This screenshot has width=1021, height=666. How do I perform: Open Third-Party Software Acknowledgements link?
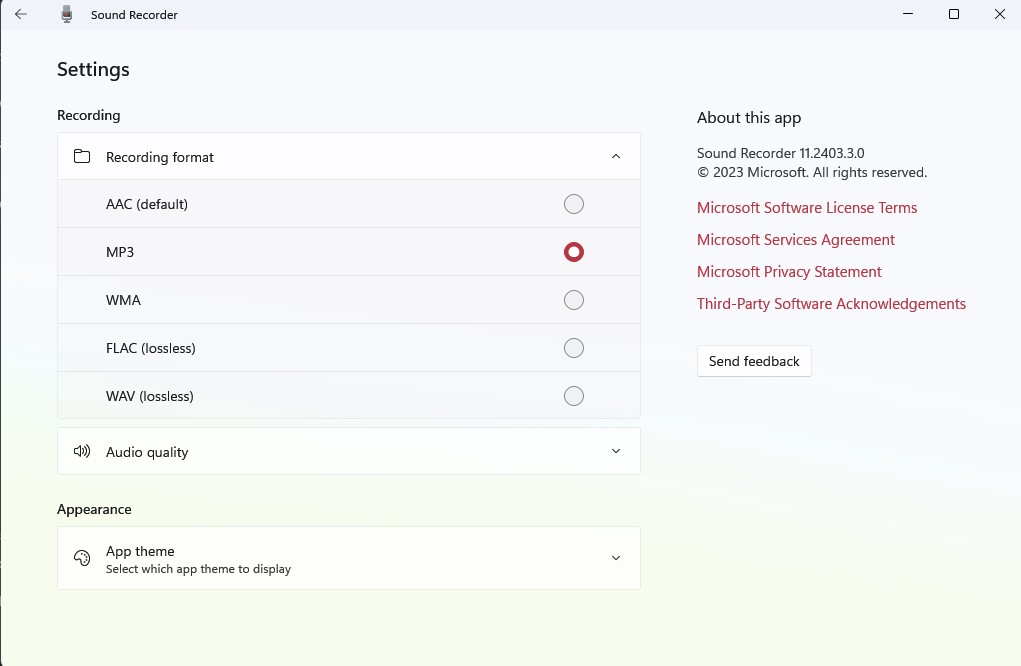click(832, 303)
